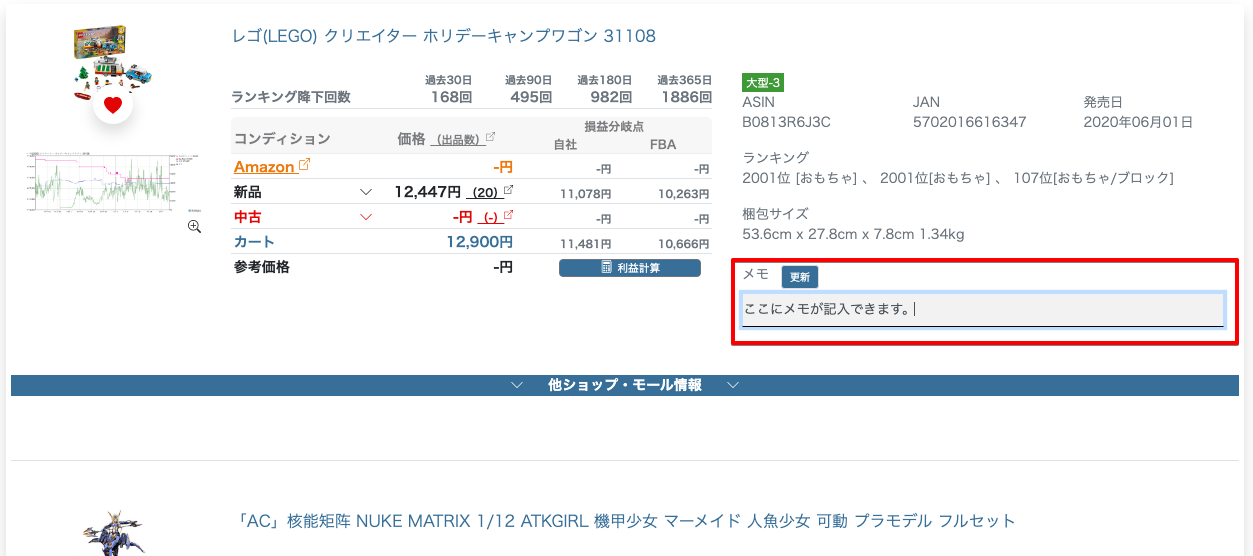The height and width of the screenshot is (556, 1253).
Task: Click the cart price 12,900円
Action: 479,241
